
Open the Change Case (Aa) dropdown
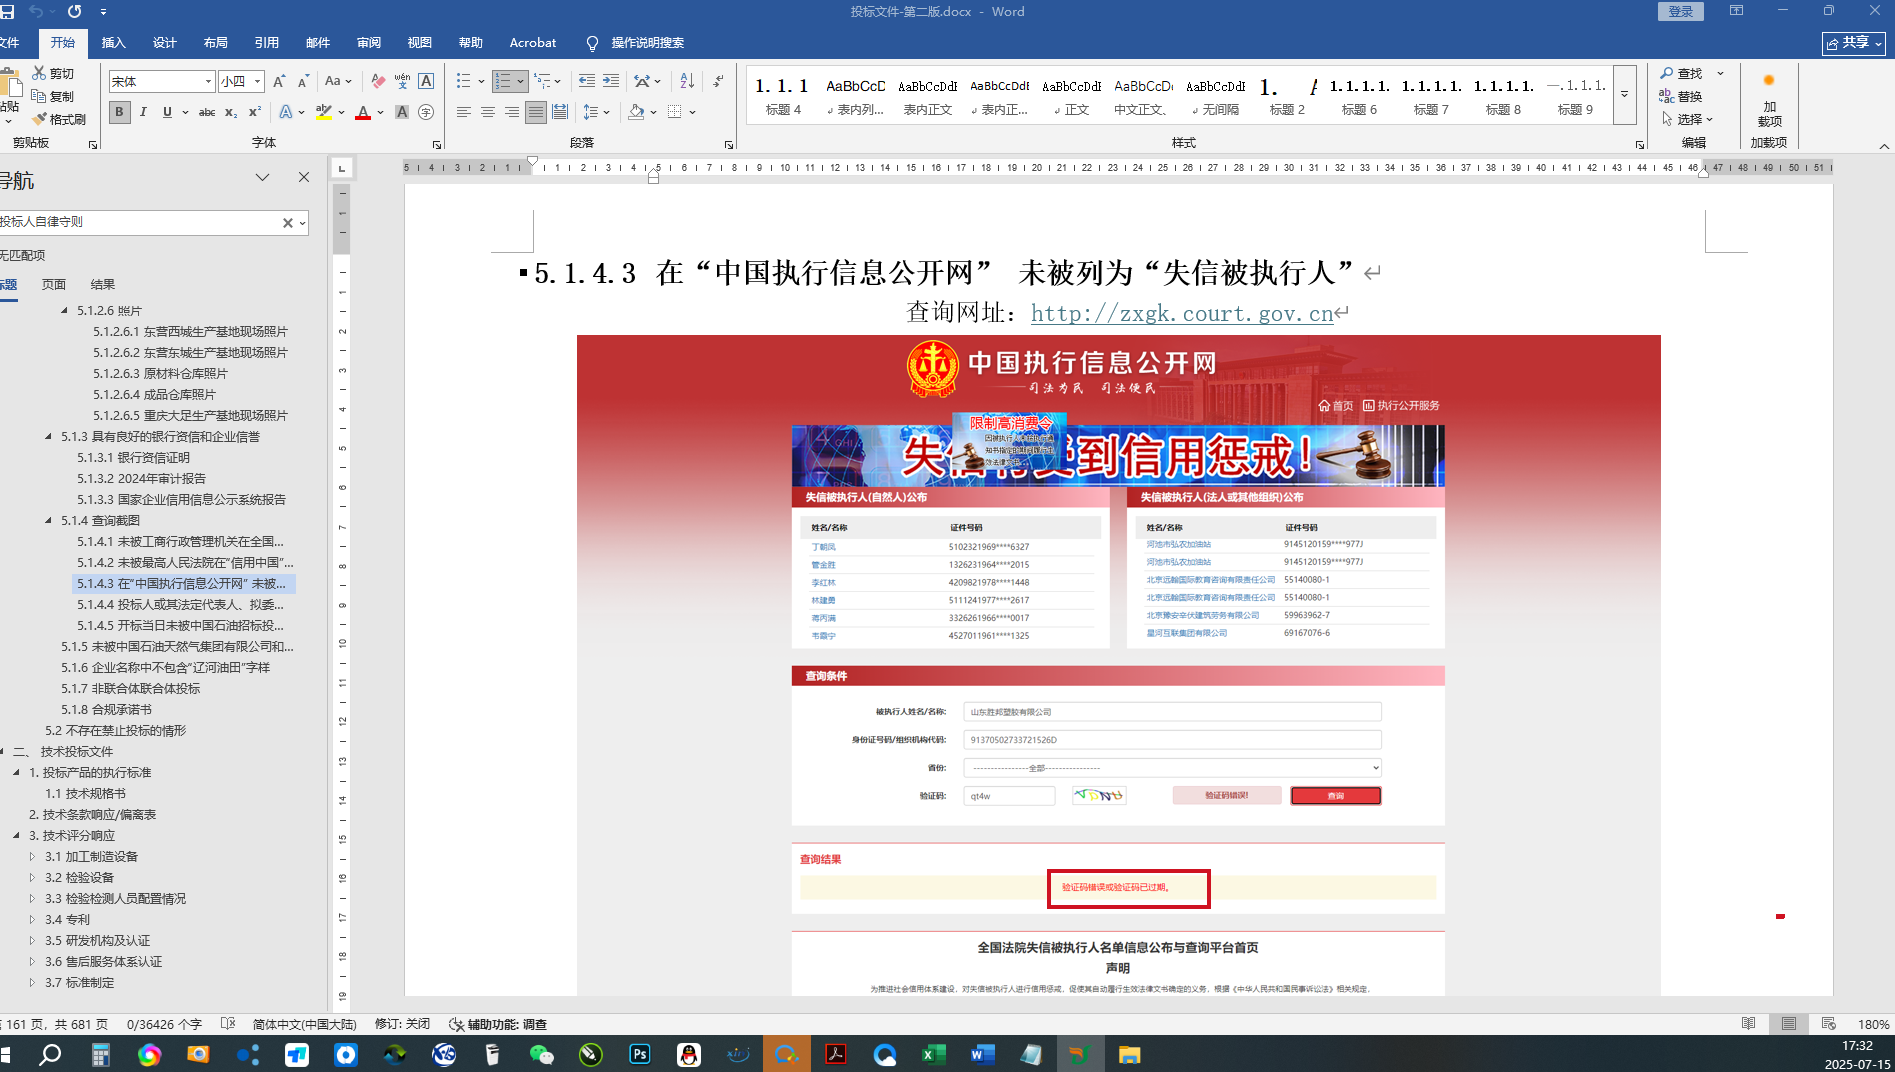click(x=336, y=81)
